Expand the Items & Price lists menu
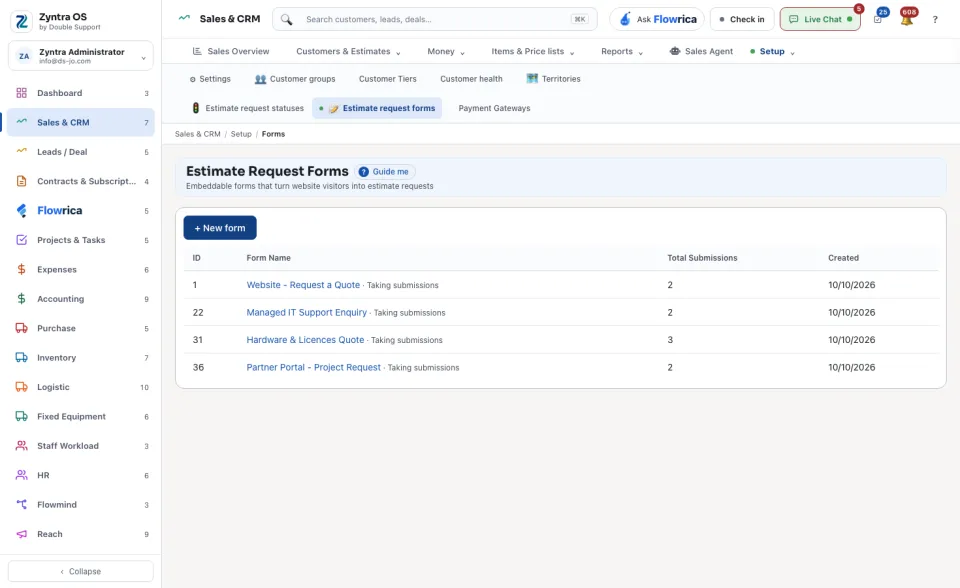This screenshot has height=588, width=960. 533,51
